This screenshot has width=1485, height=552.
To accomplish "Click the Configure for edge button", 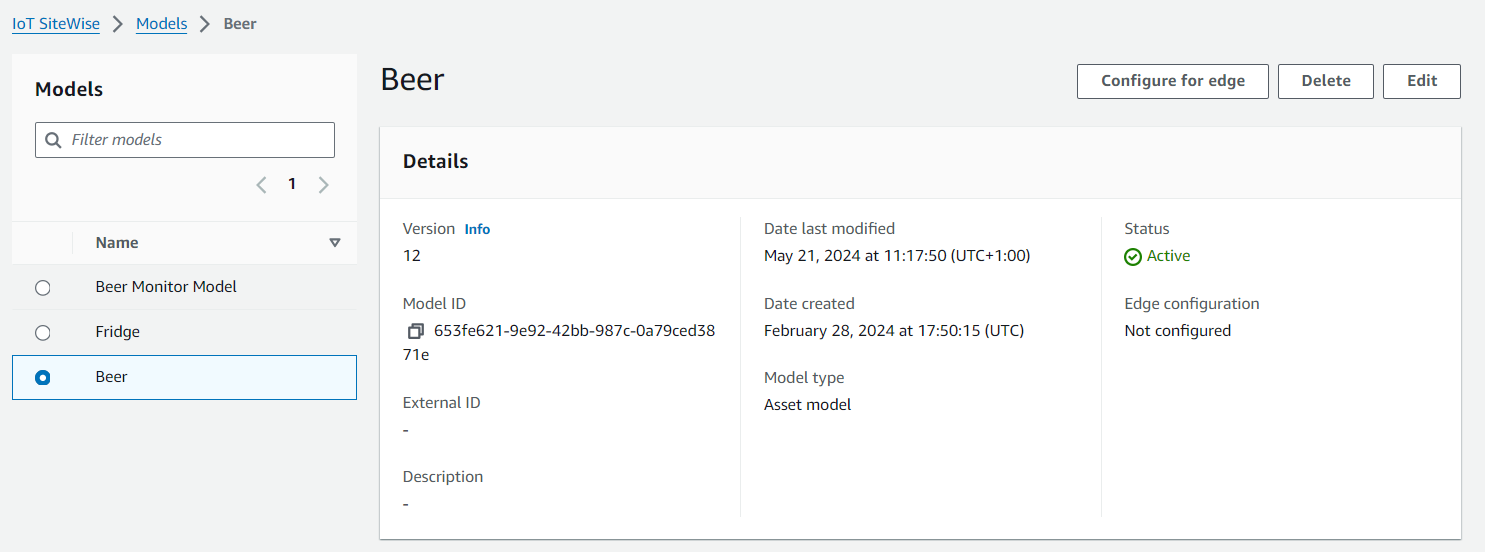I will (1173, 81).
